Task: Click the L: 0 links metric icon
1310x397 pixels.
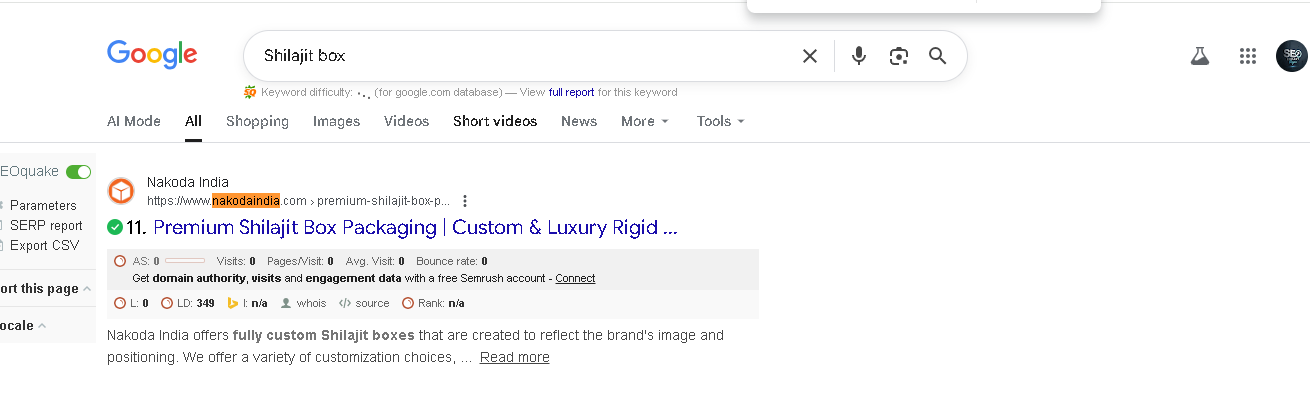Action: [120, 303]
